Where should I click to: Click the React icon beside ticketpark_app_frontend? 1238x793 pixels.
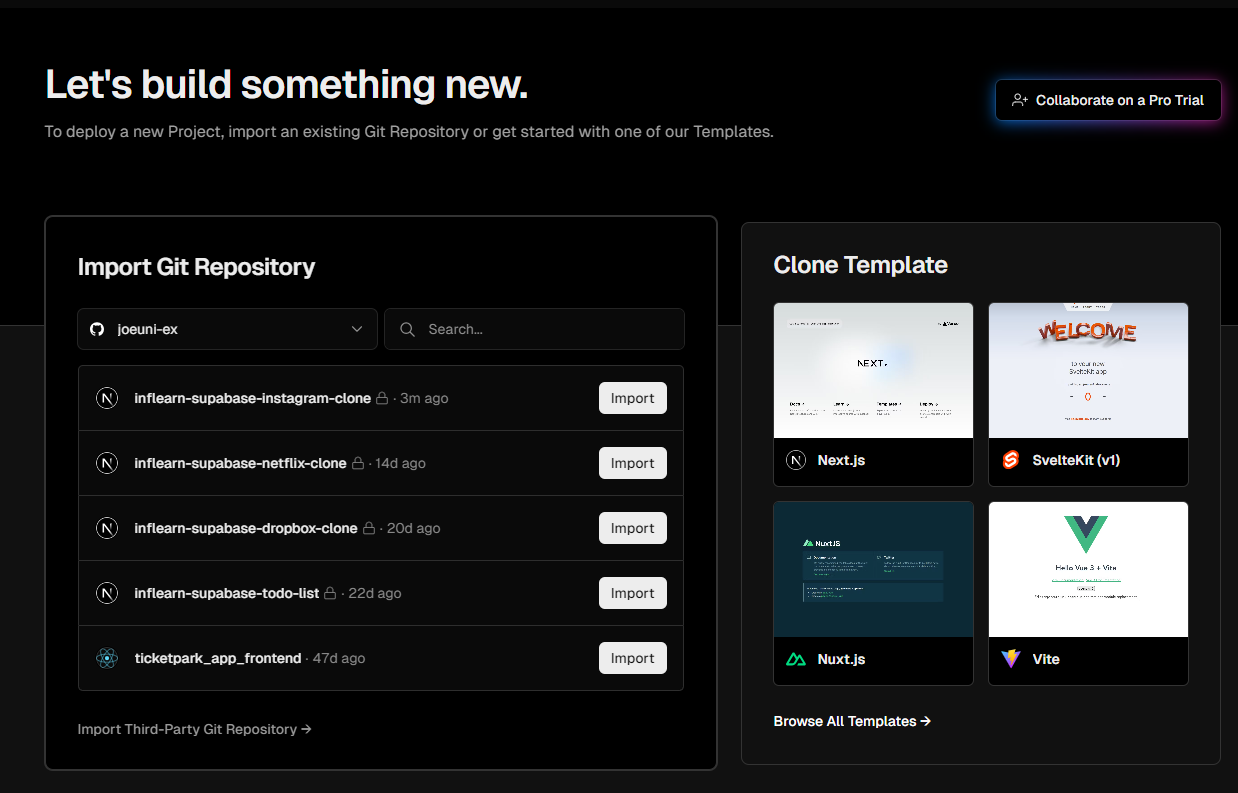[107, 658]
